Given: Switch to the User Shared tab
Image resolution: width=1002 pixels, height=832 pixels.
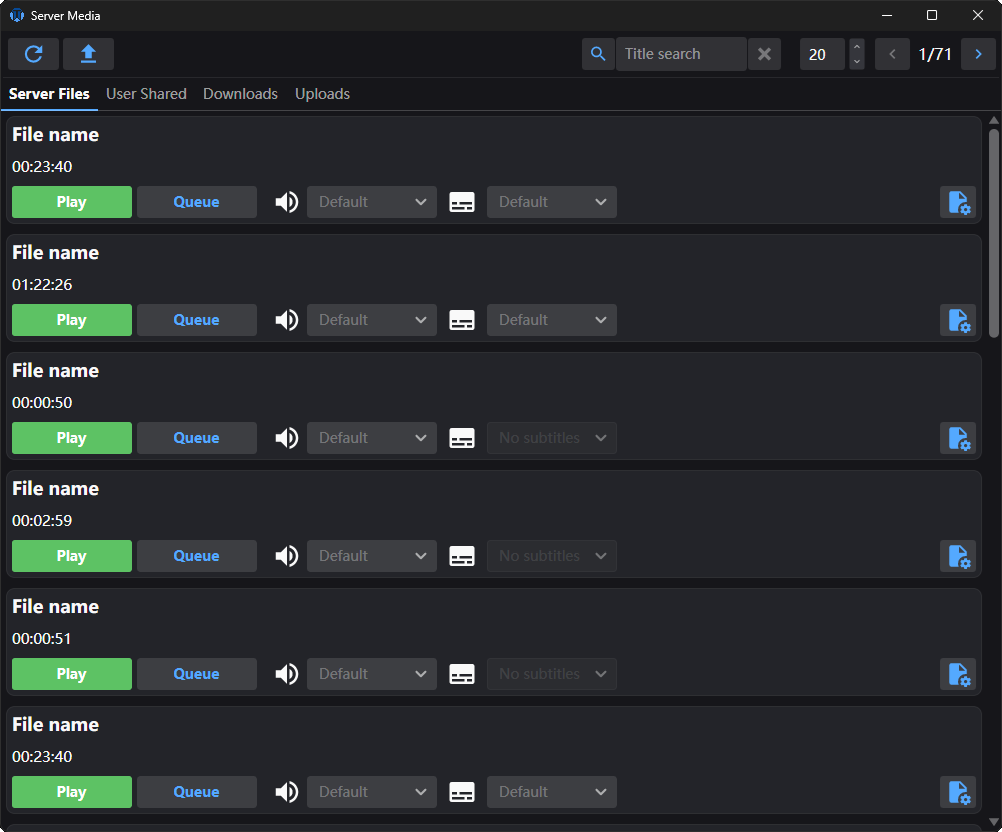Looking at the screenshot, I should [x=146, y=94].
